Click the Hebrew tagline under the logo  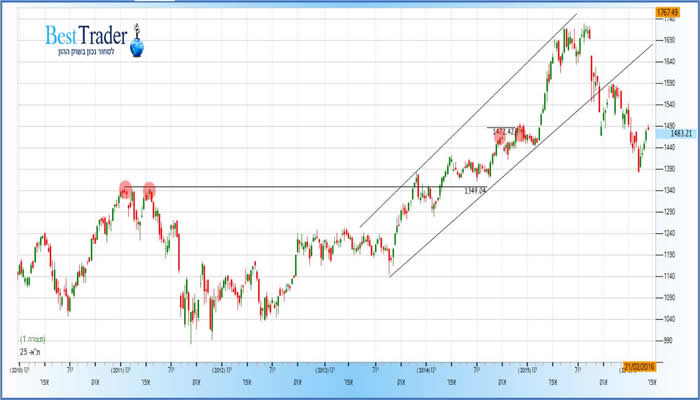(90, 53)
